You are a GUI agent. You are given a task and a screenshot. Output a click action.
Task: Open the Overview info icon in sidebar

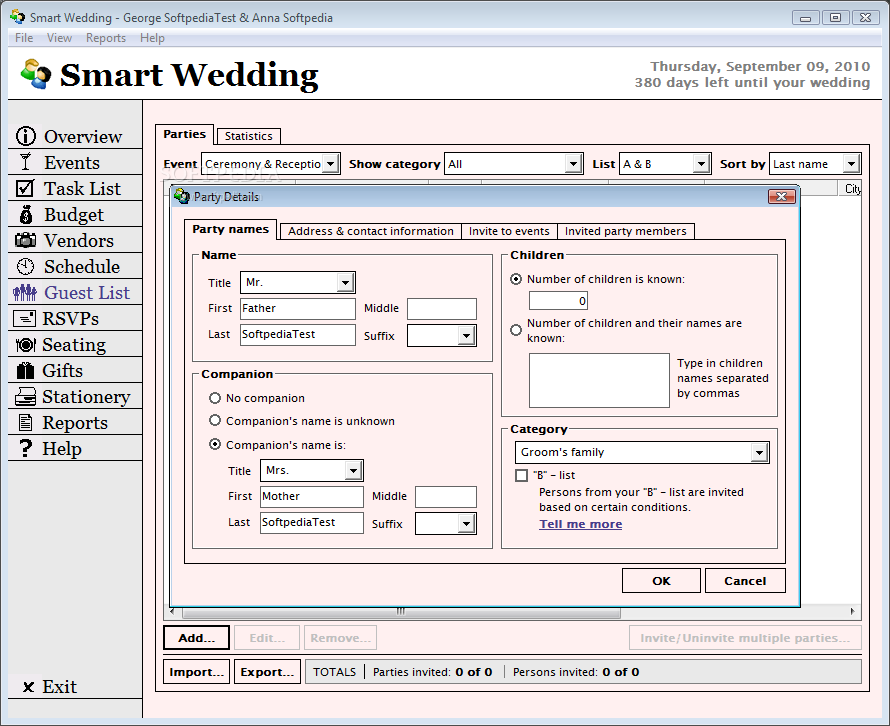coord(26,136)
